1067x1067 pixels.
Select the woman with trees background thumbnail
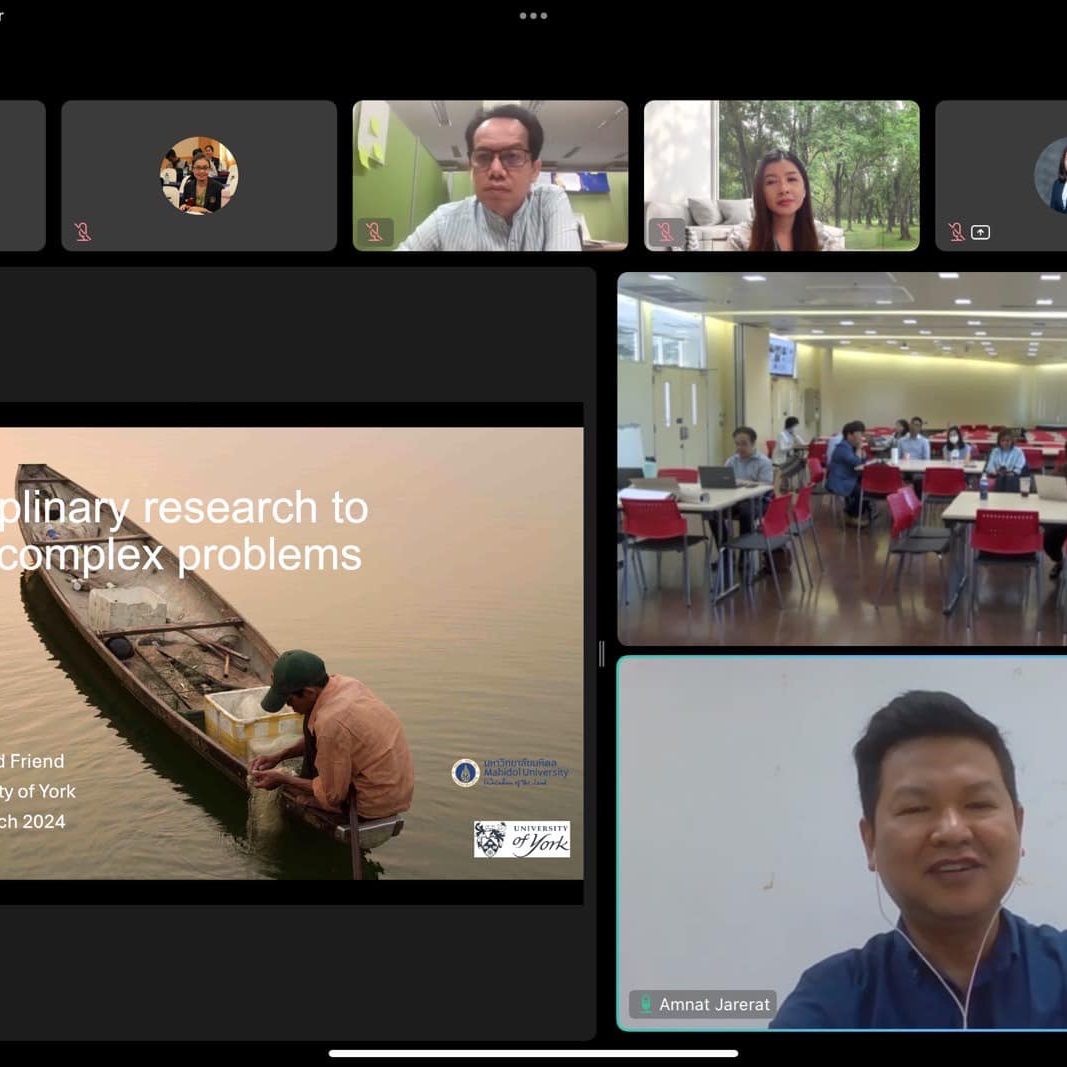point(781,175)
